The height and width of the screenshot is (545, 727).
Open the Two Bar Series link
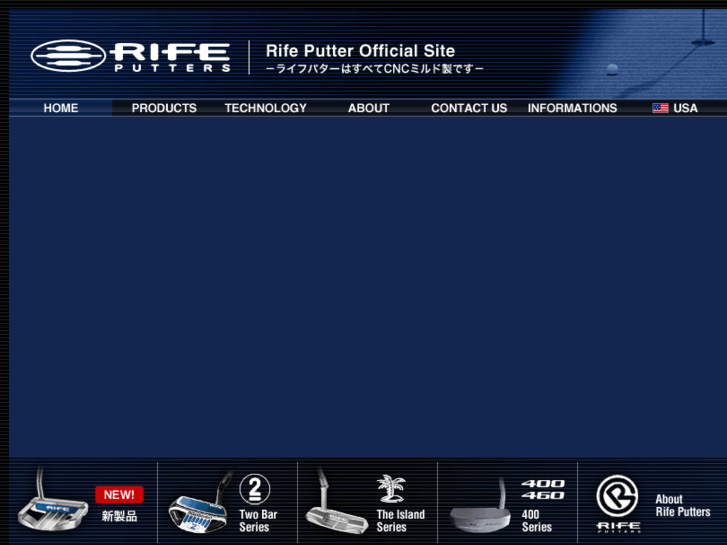tap(258, 520)
